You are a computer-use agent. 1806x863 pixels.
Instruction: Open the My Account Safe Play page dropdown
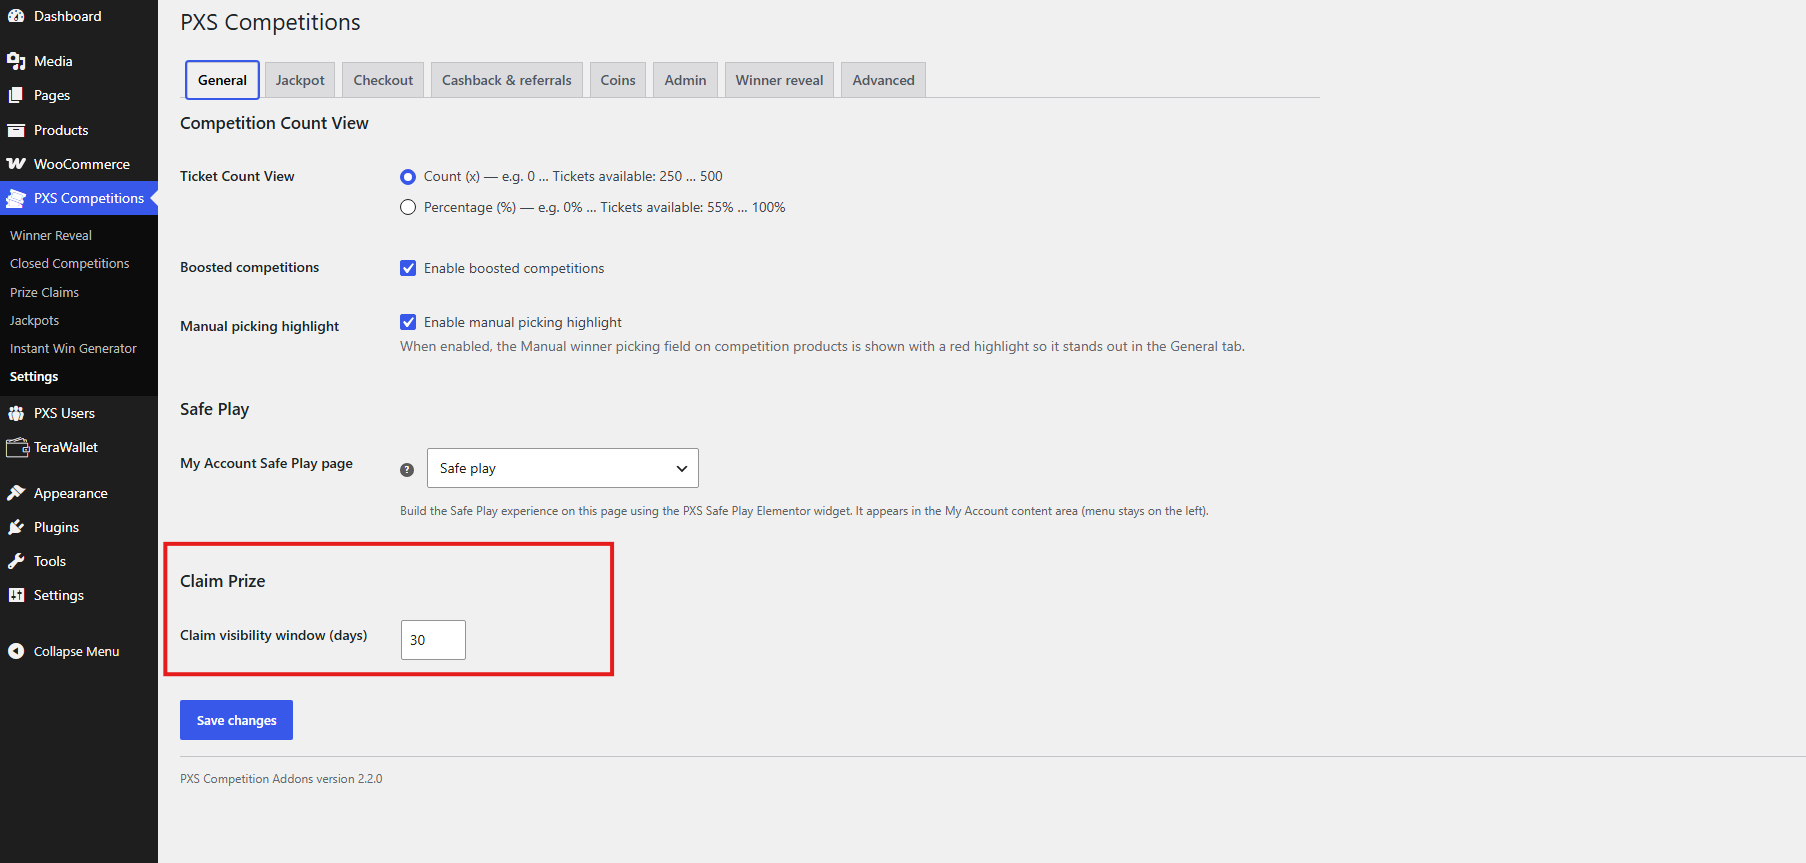coord(563,468)
